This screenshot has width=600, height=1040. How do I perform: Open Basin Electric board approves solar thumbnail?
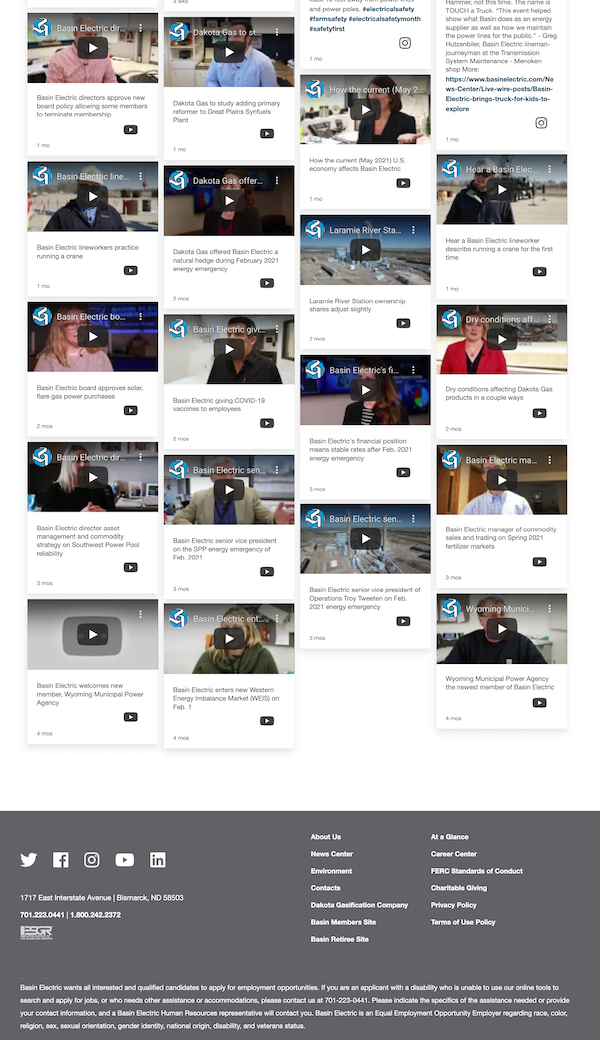(x=93, y=337)
